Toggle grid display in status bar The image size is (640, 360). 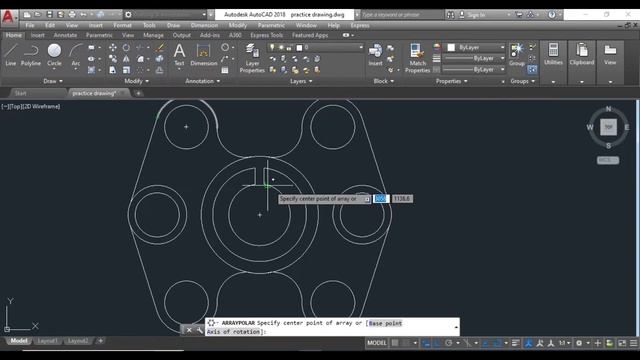(395, 343)
